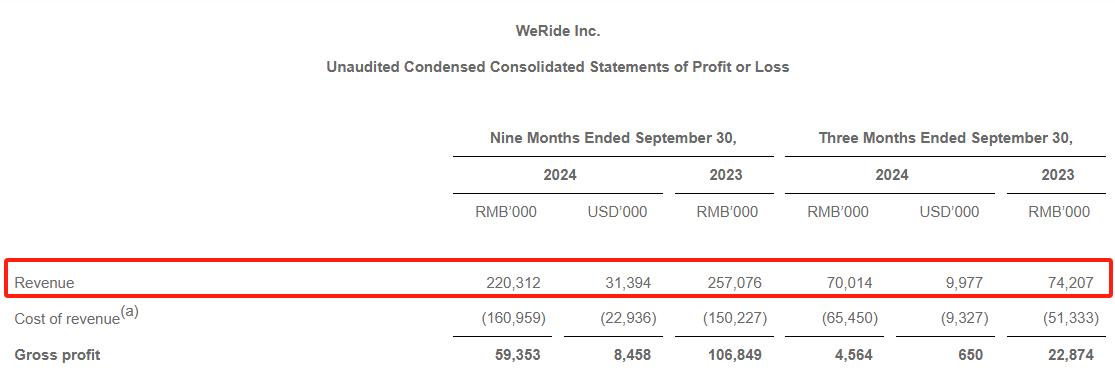This screenshot has width=1115, height=376.
Task: Select the Revenue row label
Action: click(44, 283)
